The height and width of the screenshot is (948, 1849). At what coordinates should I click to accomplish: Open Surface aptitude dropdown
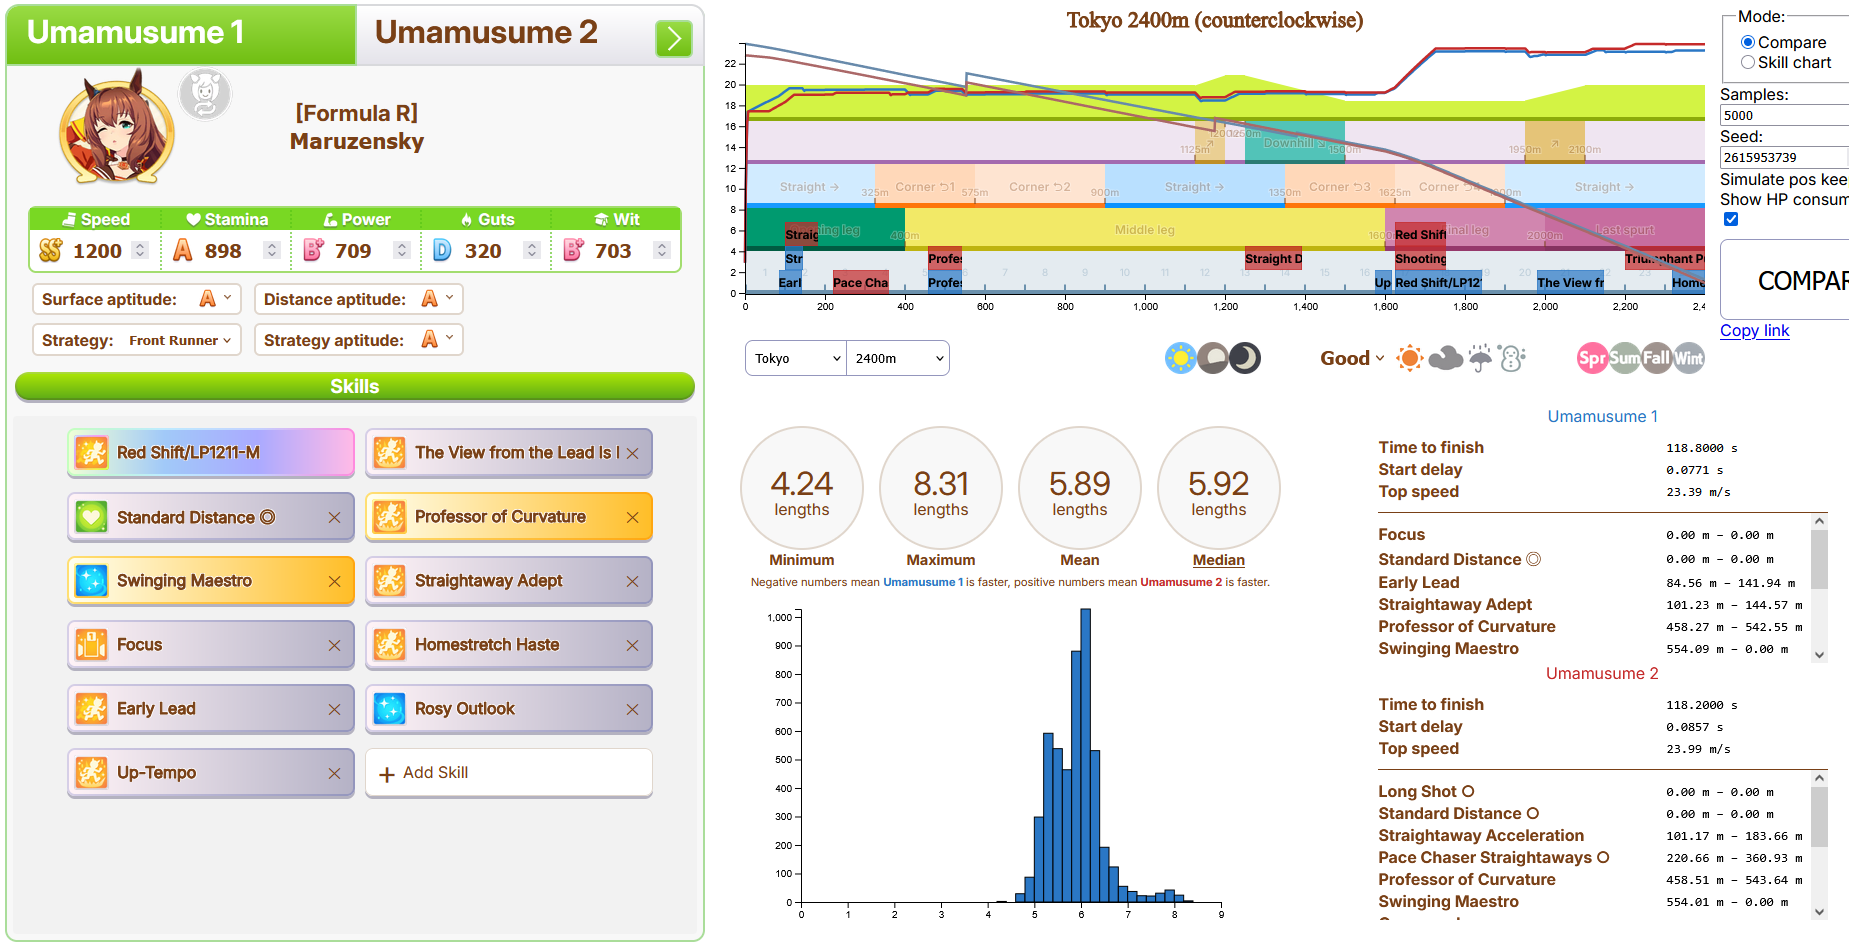pos(137,299)
